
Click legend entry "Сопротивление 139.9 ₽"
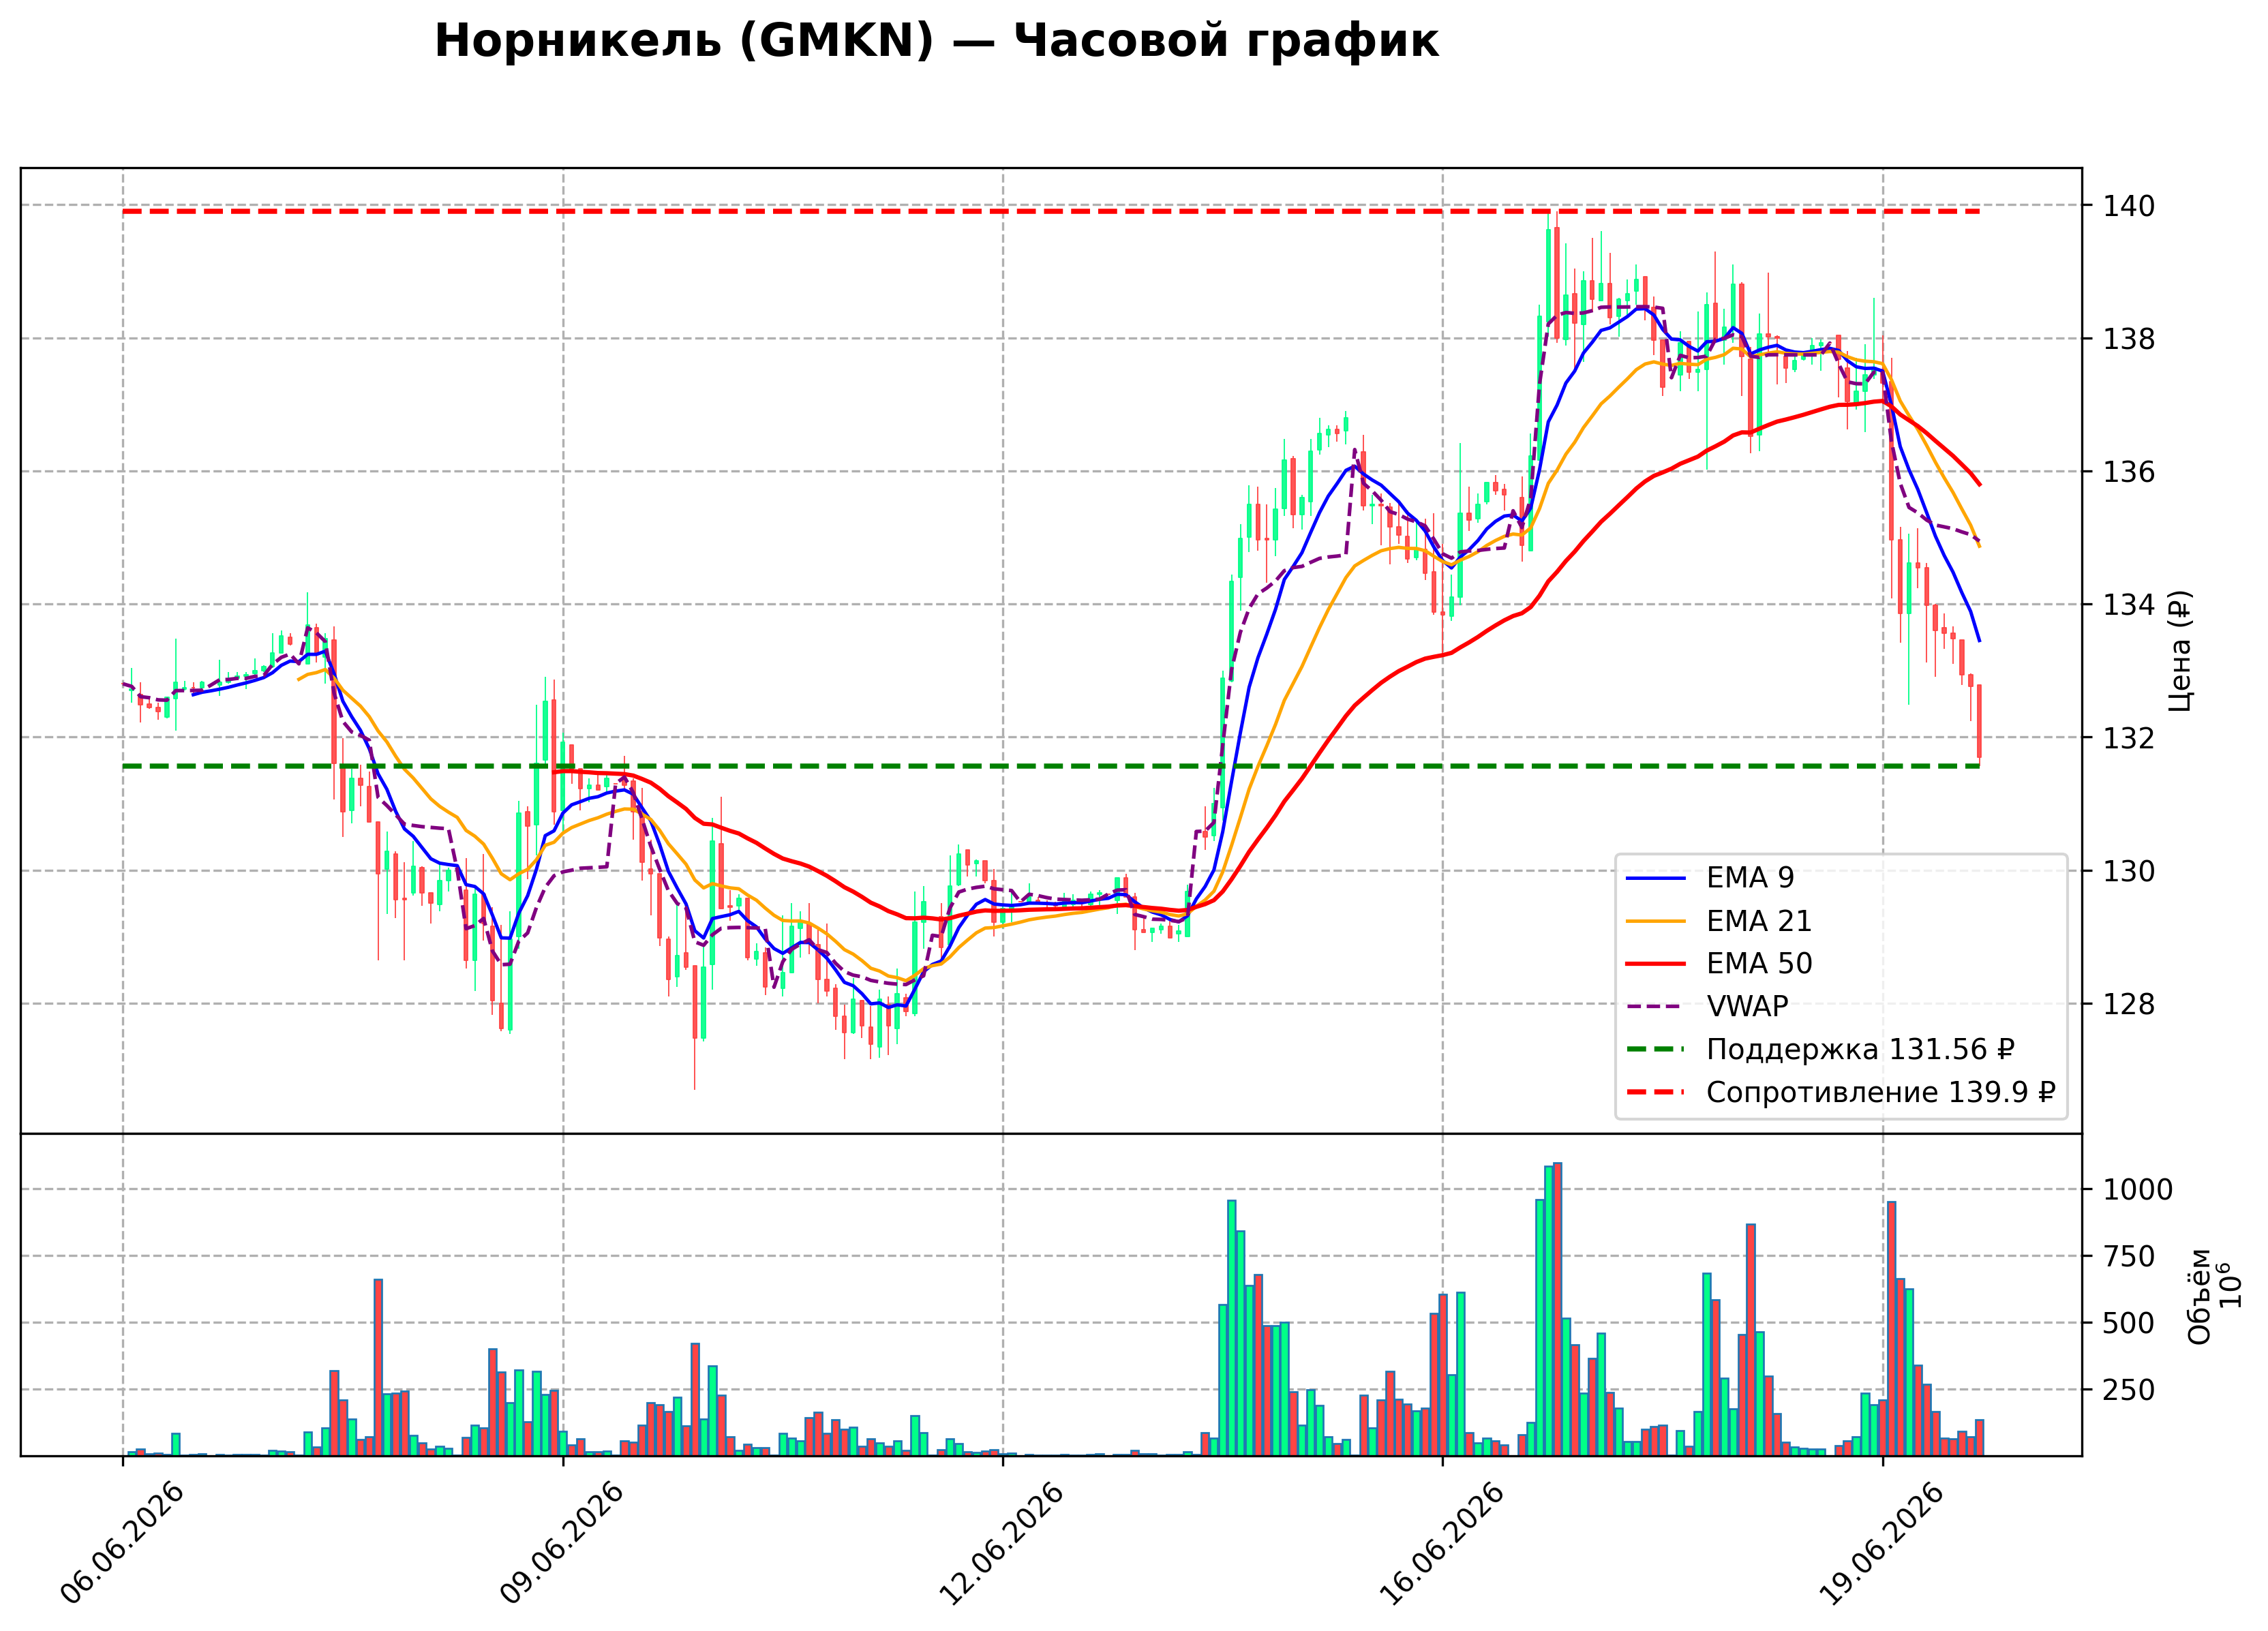(1840, 1092)
